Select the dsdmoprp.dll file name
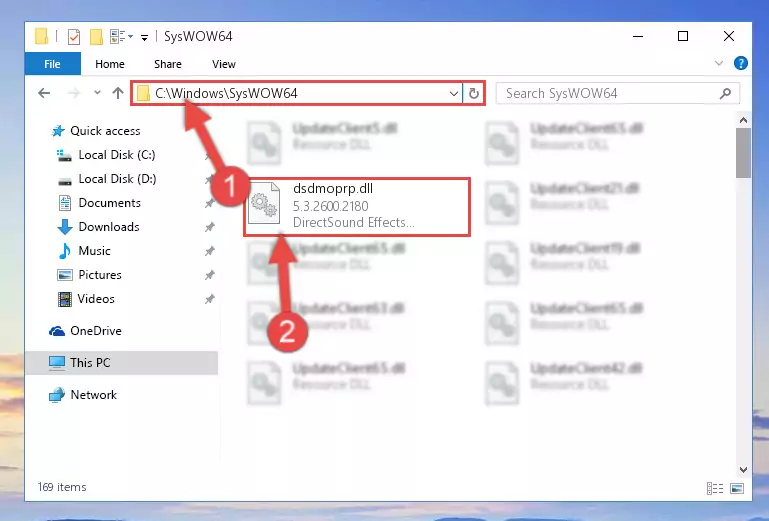This screenshot has height=521, width=769. click(333, 188)
